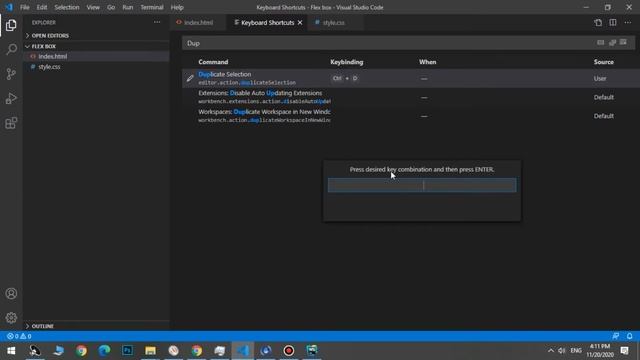Viewport: 640px width, 360px height.
Task: Click the User source cell
Action: pos(600,78)
